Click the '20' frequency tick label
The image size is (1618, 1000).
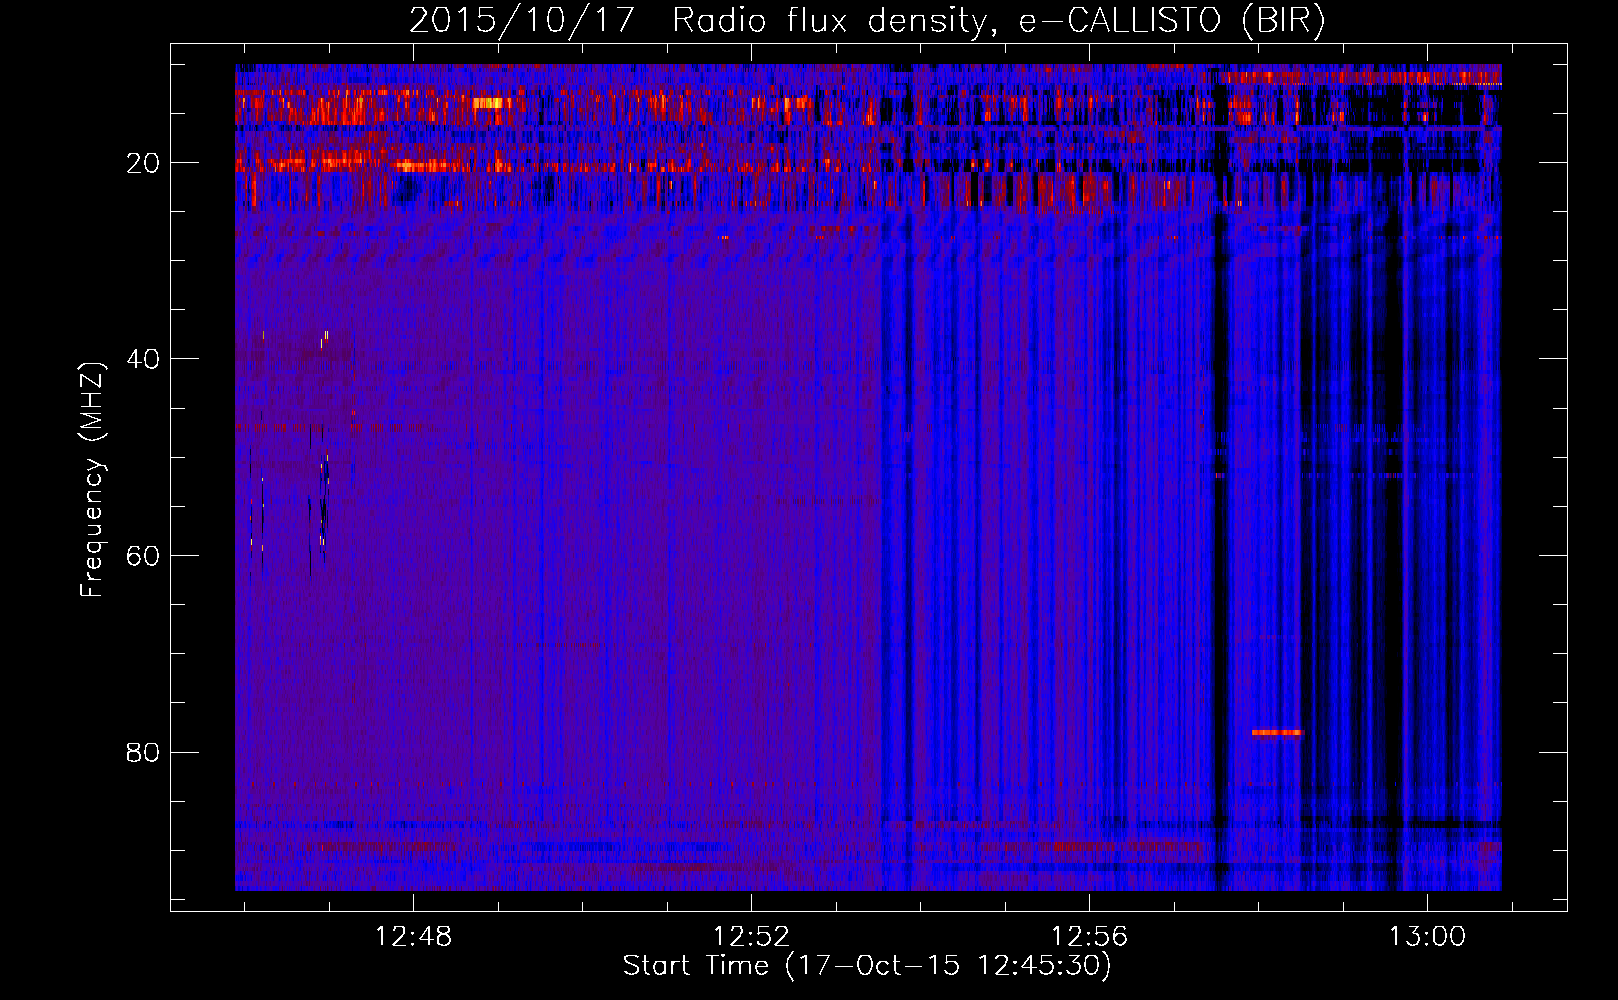pyautogui.click(x=144, y=162)
